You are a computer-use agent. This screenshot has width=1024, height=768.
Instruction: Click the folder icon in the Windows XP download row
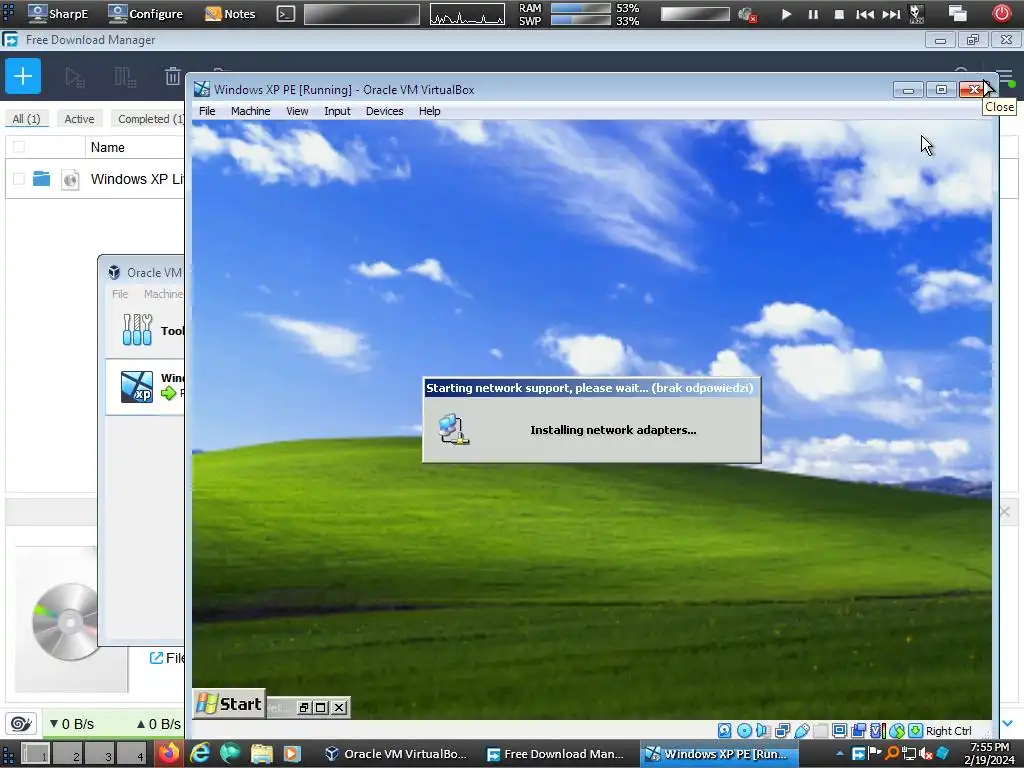point(41,178)
